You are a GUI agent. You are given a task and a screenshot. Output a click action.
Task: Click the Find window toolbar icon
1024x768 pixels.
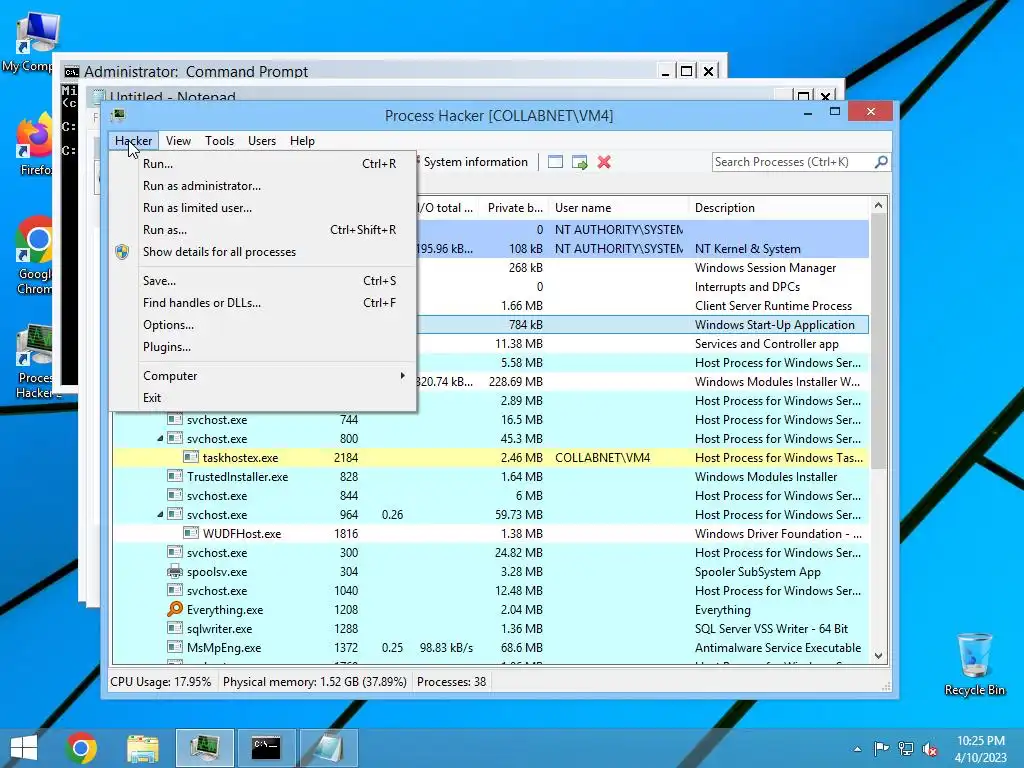pyautogui.click(x=555, y=162)
